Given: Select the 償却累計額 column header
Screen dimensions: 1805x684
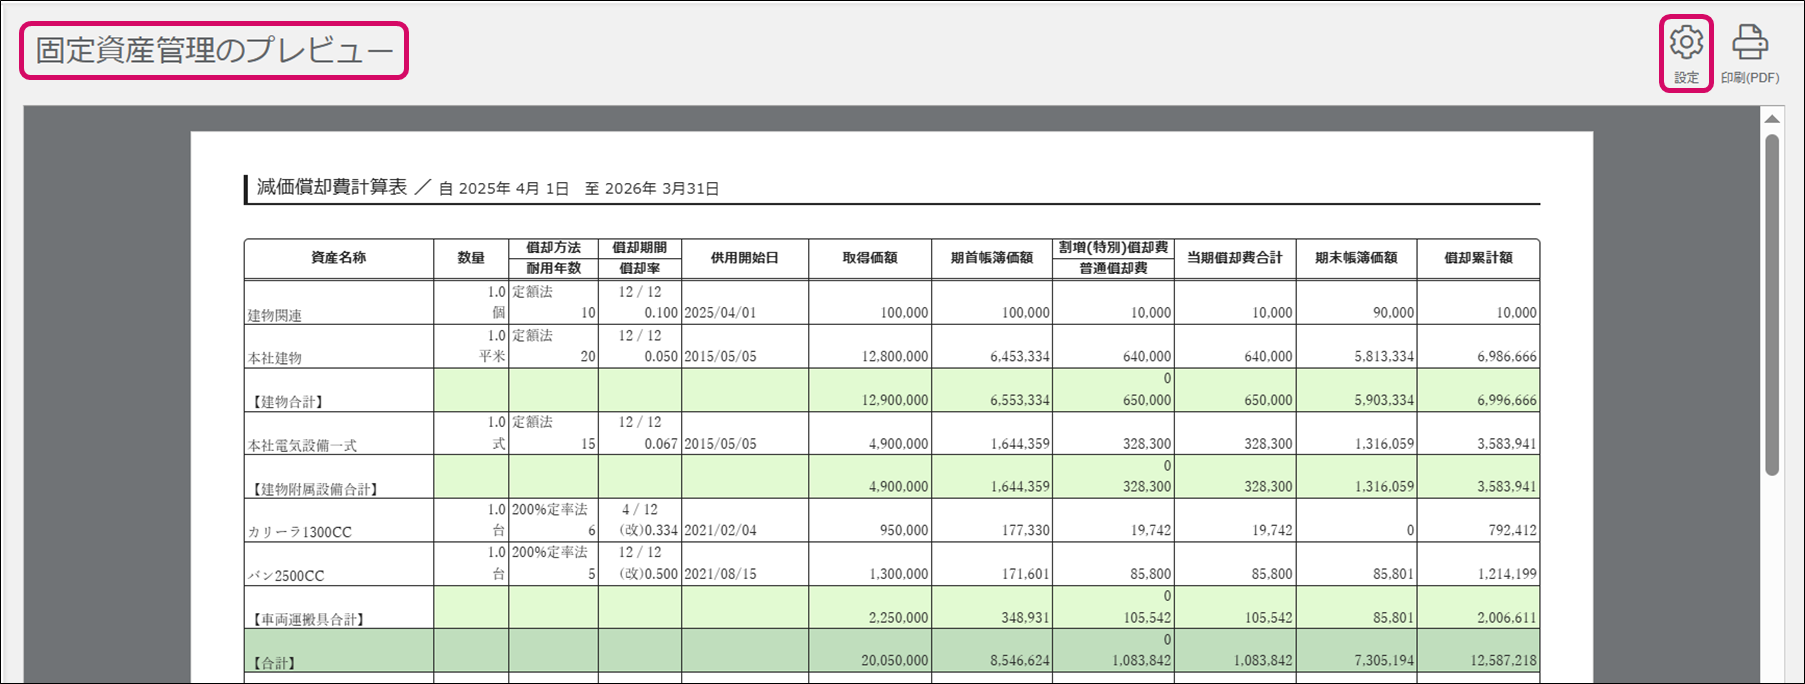Looking at the screenshot, I should coord(1478,258).
